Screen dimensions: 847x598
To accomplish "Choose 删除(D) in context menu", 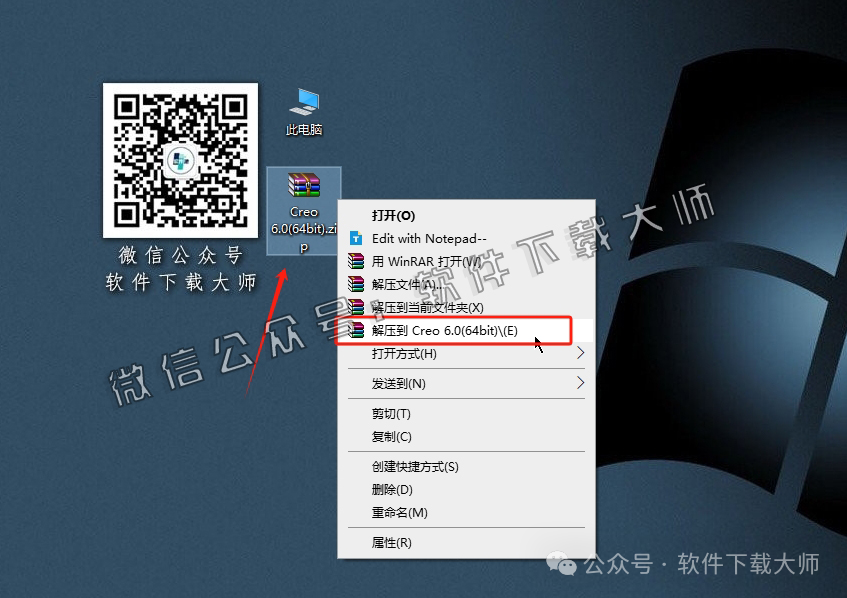I will (x=466, y=489).
